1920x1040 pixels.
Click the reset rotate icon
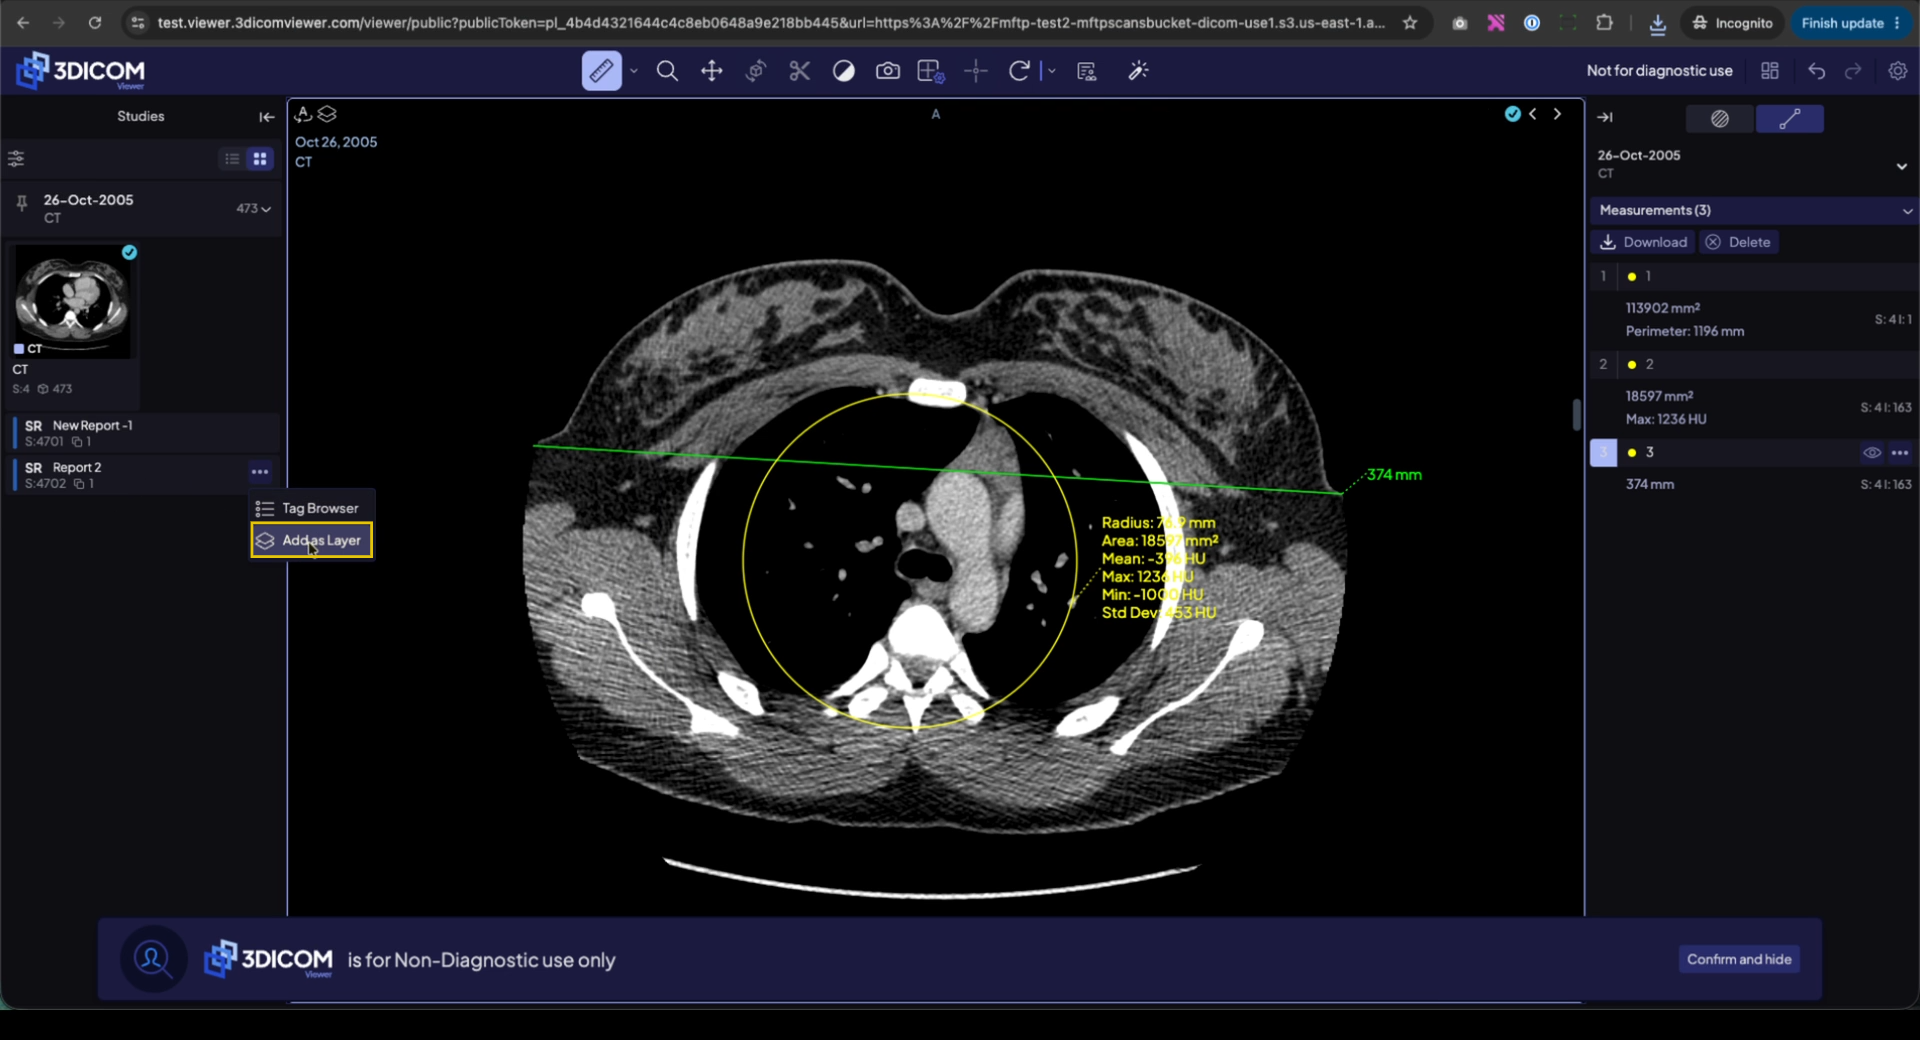(x=1019, y=71)
